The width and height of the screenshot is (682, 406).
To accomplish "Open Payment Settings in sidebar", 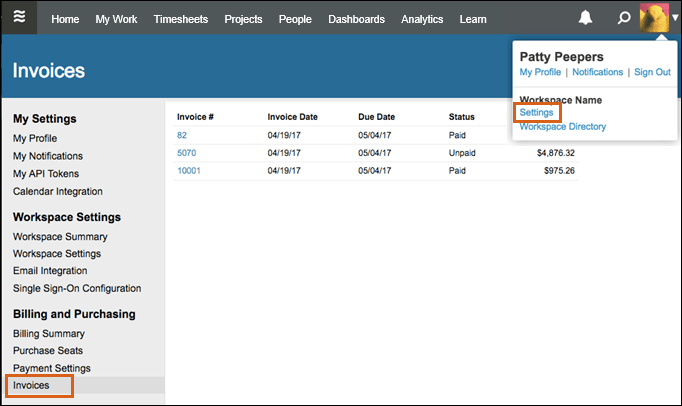I will point(52,368).
